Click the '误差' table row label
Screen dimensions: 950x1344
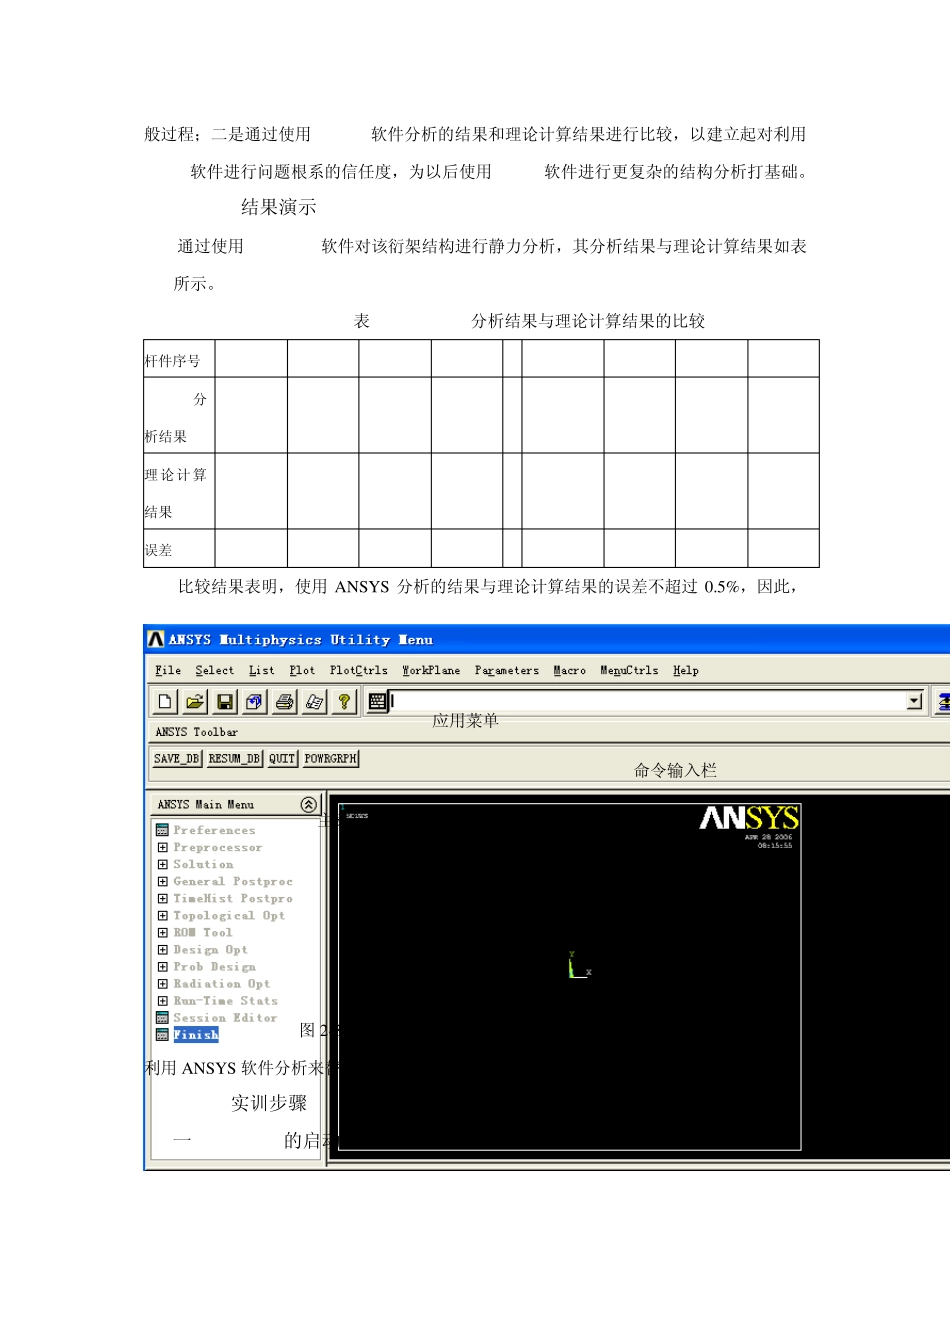pos(158,550)
